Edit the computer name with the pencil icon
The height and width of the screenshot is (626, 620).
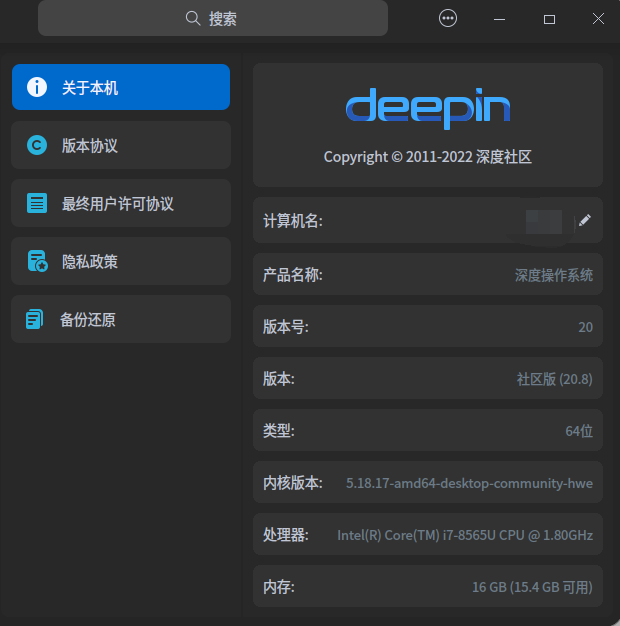(x=584, y=220)
